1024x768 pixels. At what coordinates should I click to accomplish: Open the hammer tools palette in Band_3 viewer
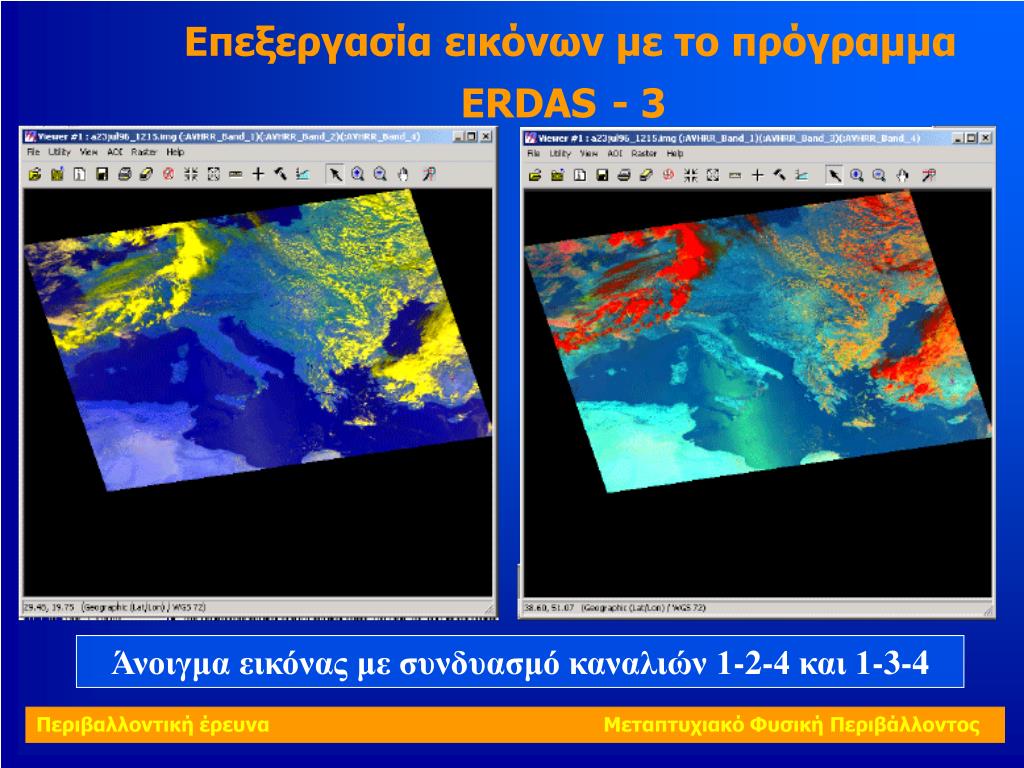coord(779,175)
